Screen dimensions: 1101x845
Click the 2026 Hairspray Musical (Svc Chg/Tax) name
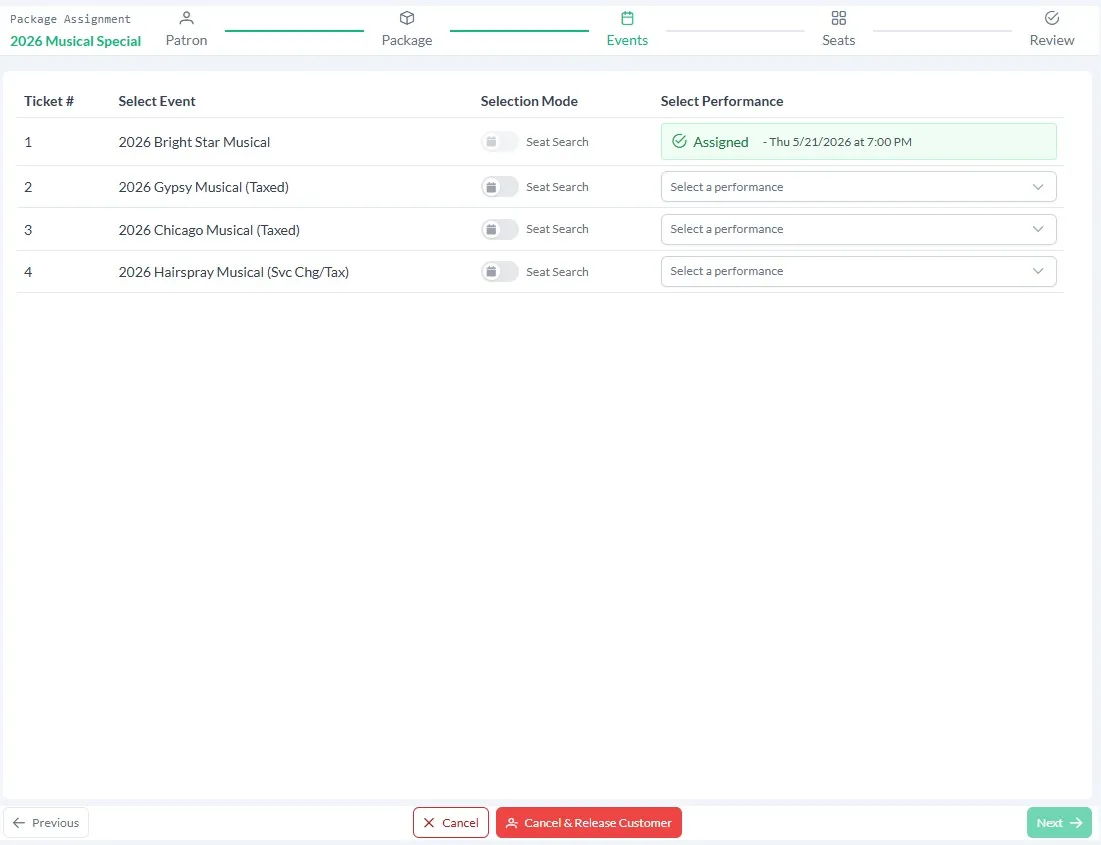(234, 272)
